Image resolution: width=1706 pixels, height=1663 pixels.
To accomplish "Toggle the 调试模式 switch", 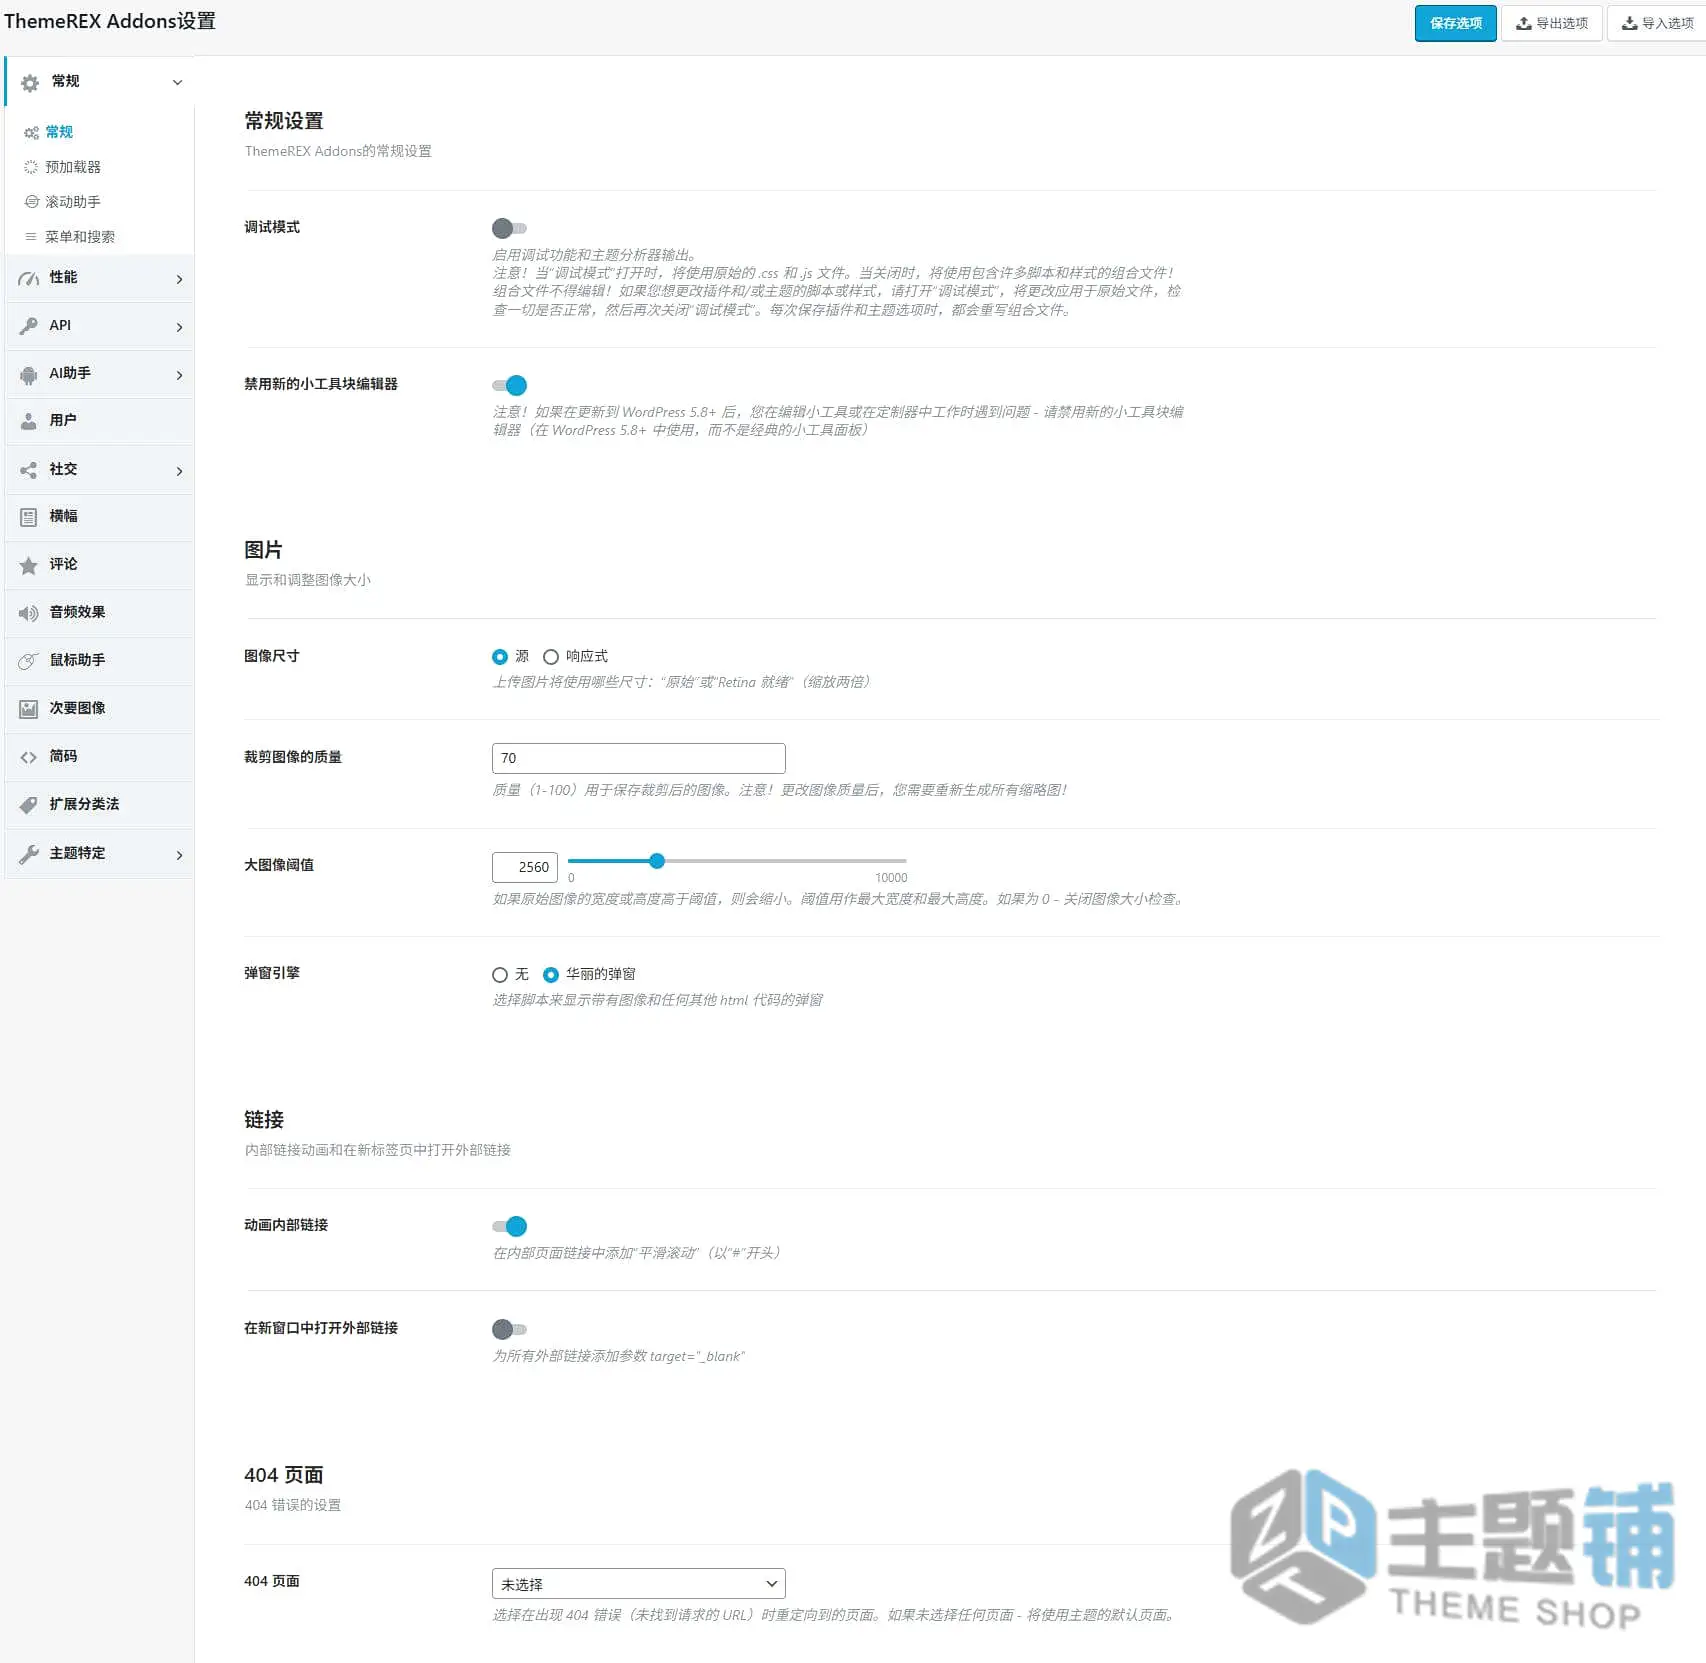I will coord(509,228).
